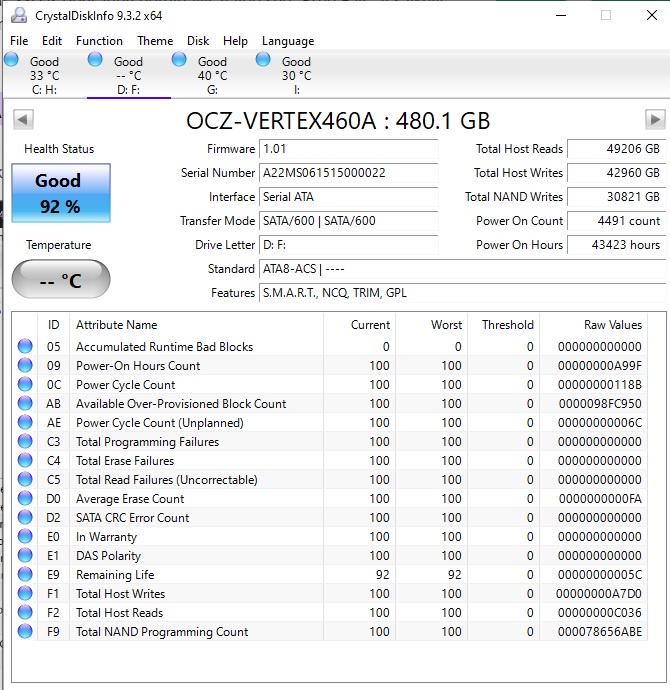Click the Serial Number field
The image size is (670, 690).
click(348, 173)
